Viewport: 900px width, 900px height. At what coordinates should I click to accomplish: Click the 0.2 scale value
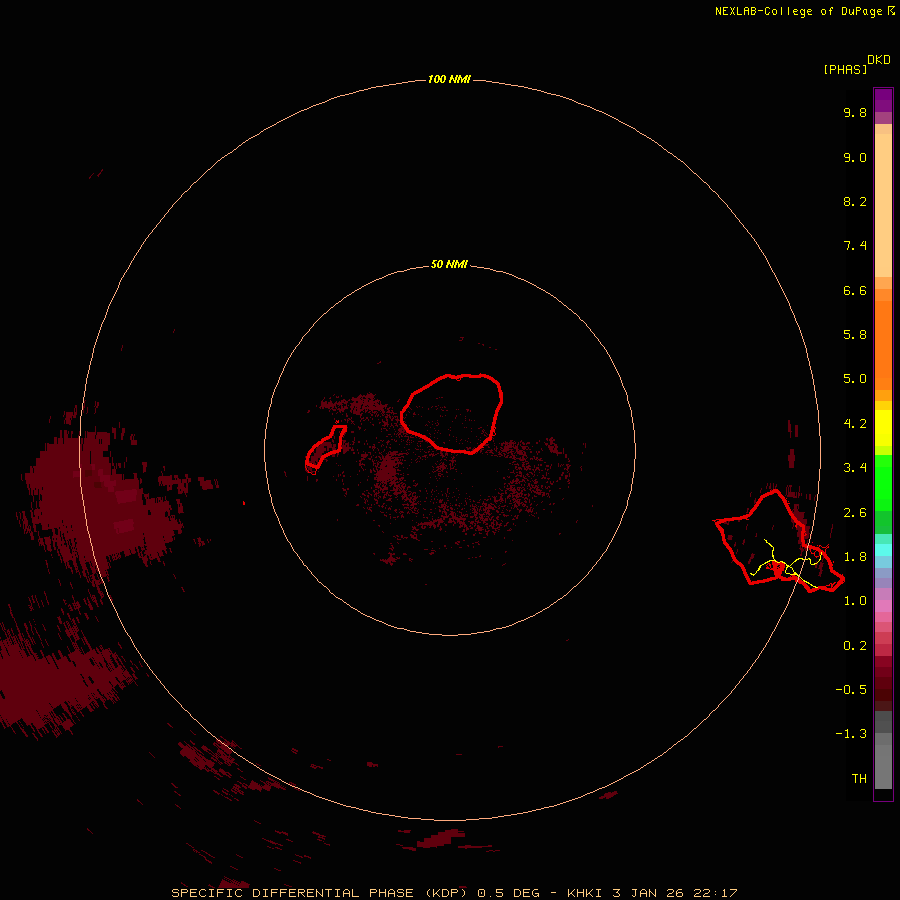point(855,646)
